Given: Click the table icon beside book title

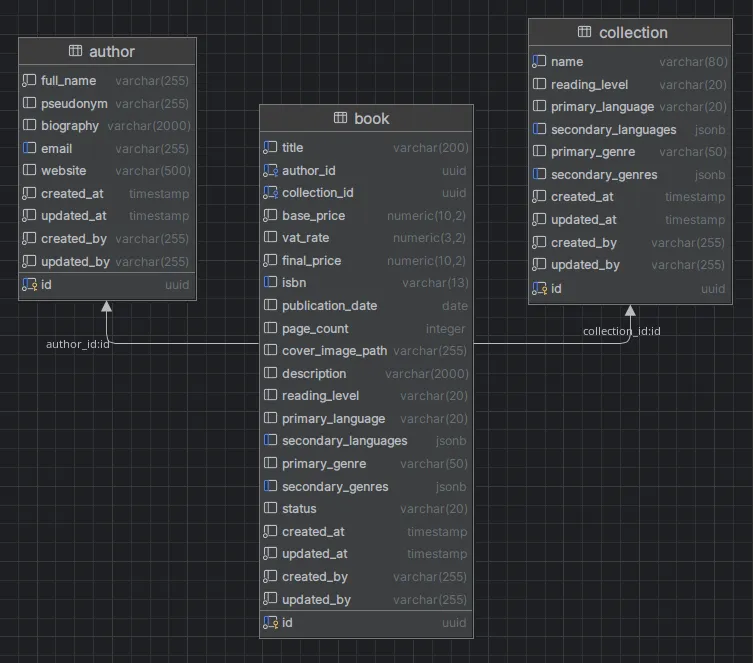Looking at the screenshot, I should coord(340,117).
